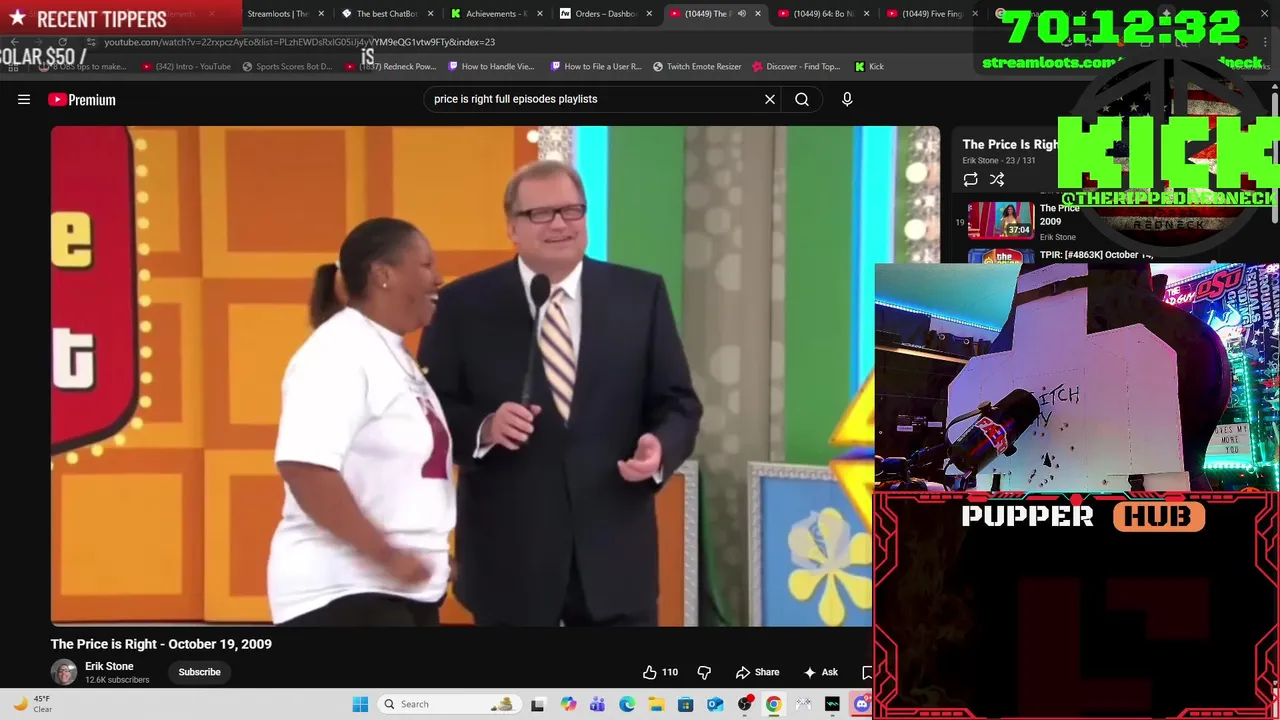
Task: Click the 110 like count
Action: (670, 672)
